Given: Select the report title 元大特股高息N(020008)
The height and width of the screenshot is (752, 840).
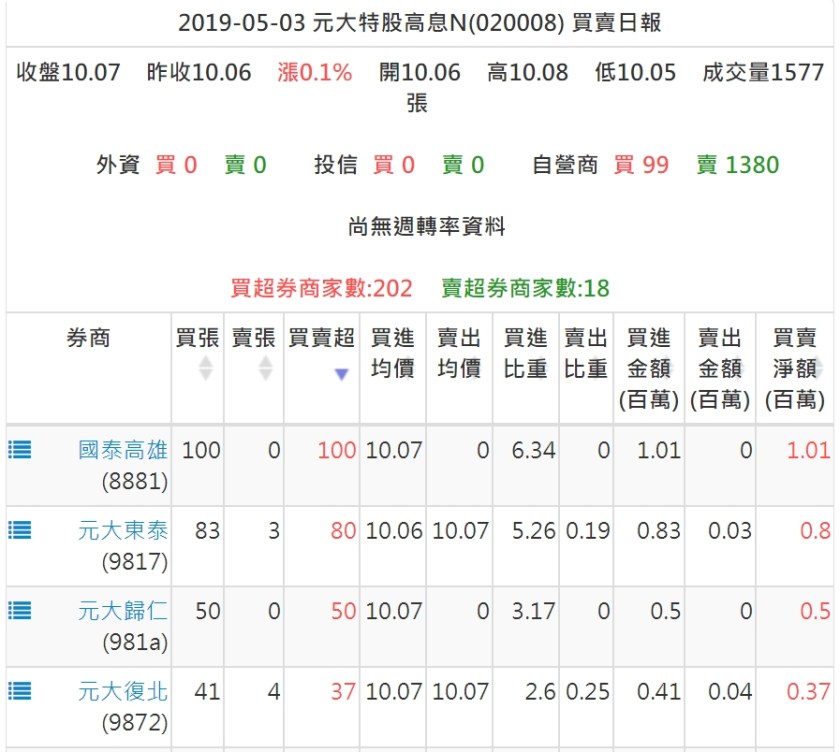Looking at the screenshot, I should (438, 23).
